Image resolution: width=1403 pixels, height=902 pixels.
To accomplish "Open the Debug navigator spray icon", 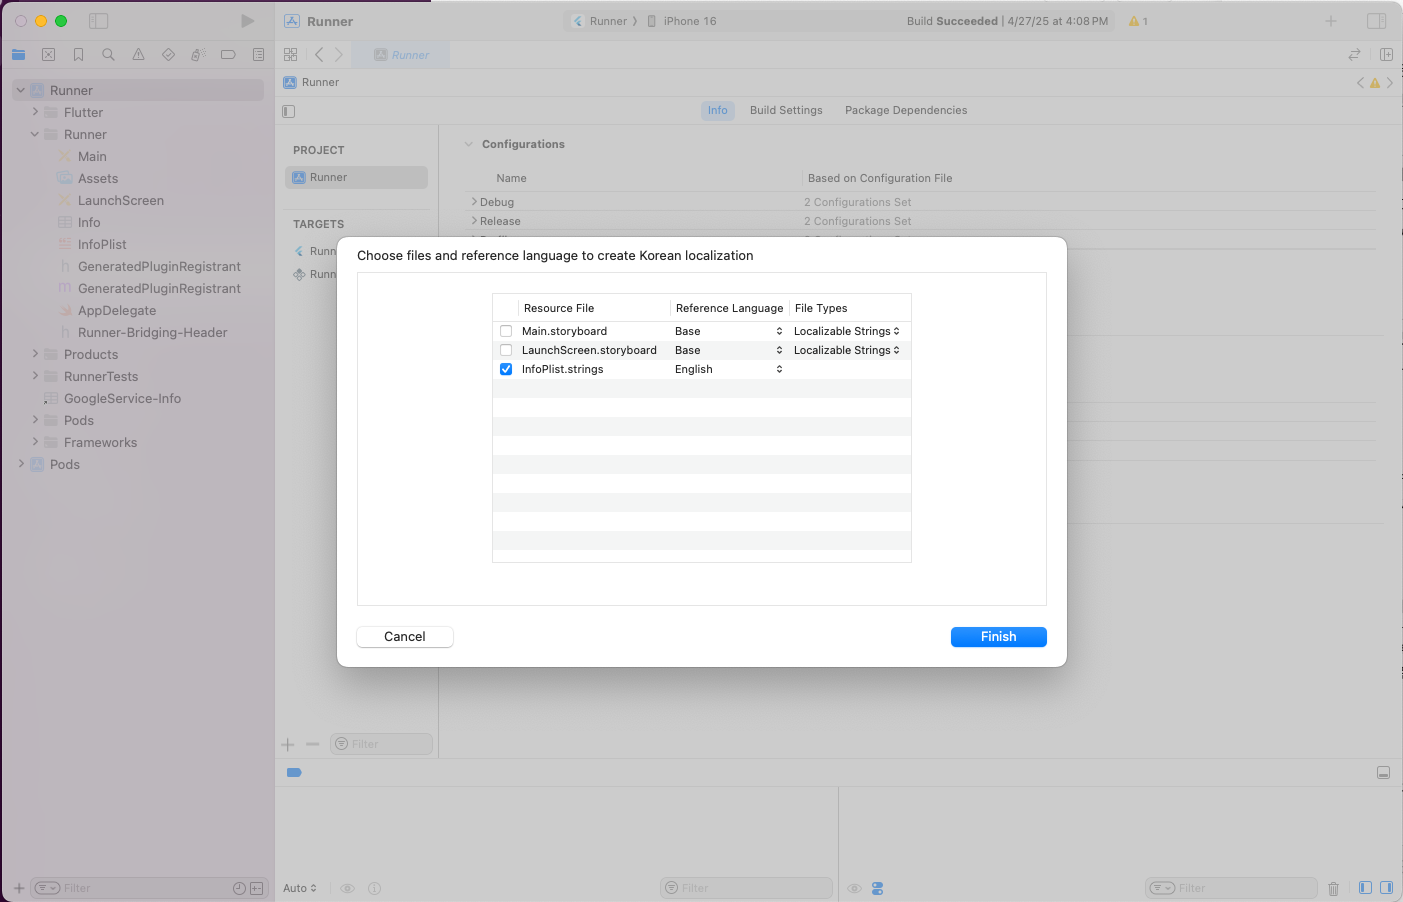I will (198, 55).
